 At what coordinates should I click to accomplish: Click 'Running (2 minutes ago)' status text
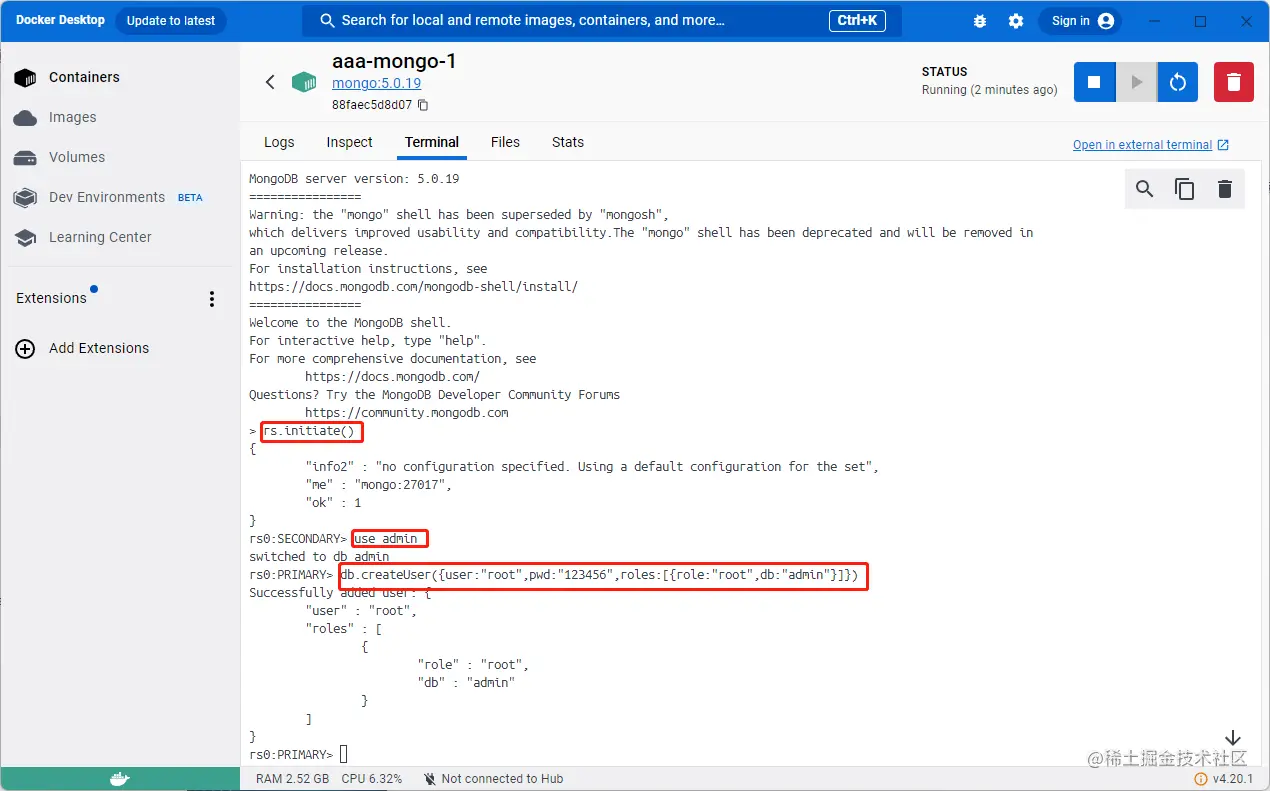click(x=989, y=90)
